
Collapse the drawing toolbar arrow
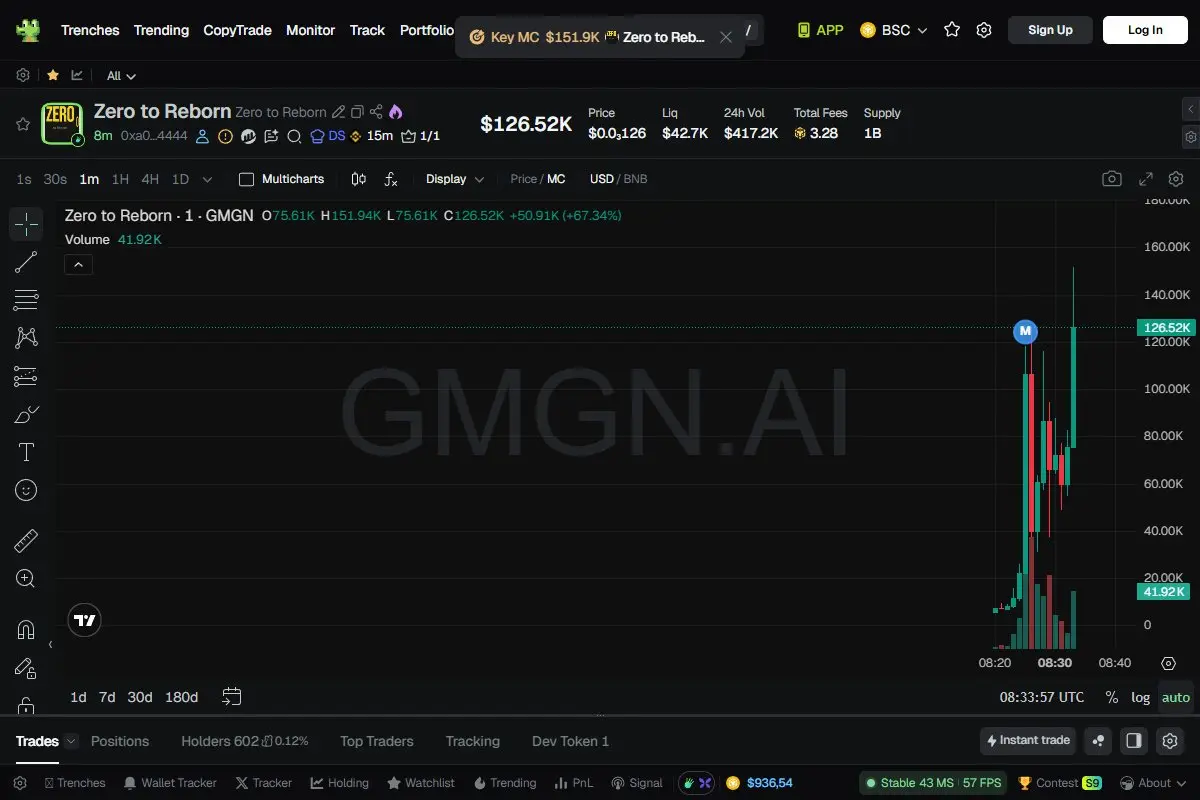click(50, 644)
